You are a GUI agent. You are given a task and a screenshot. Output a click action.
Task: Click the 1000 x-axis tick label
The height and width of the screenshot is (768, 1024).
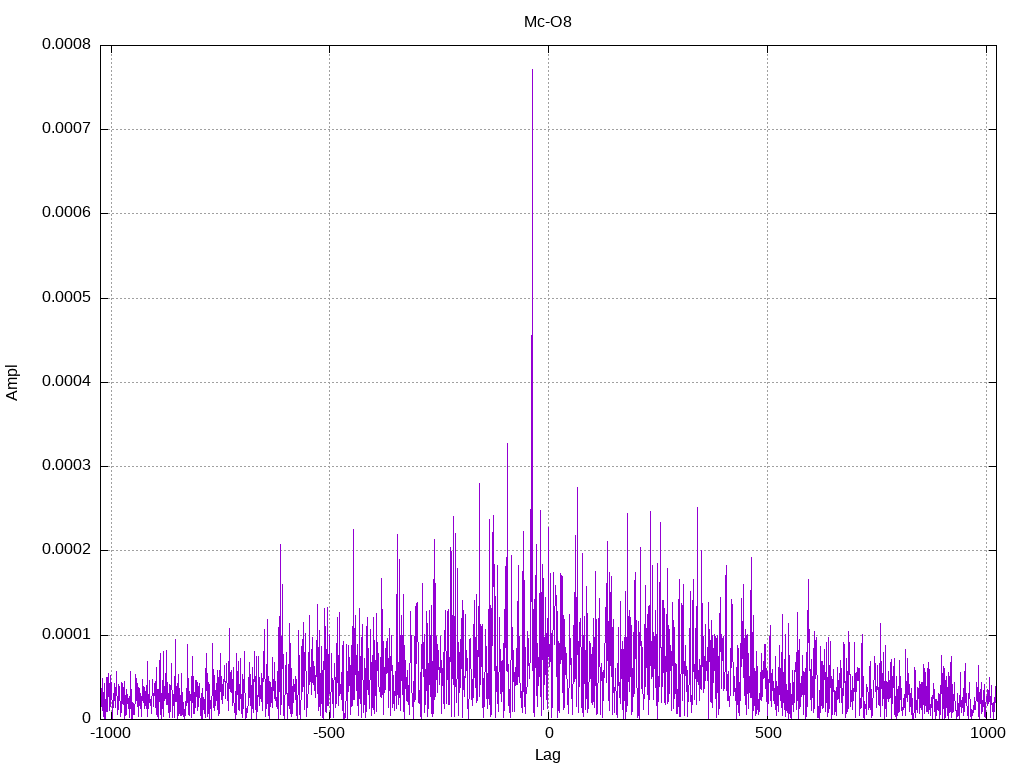pyautogui.click(x=987, y=733)
